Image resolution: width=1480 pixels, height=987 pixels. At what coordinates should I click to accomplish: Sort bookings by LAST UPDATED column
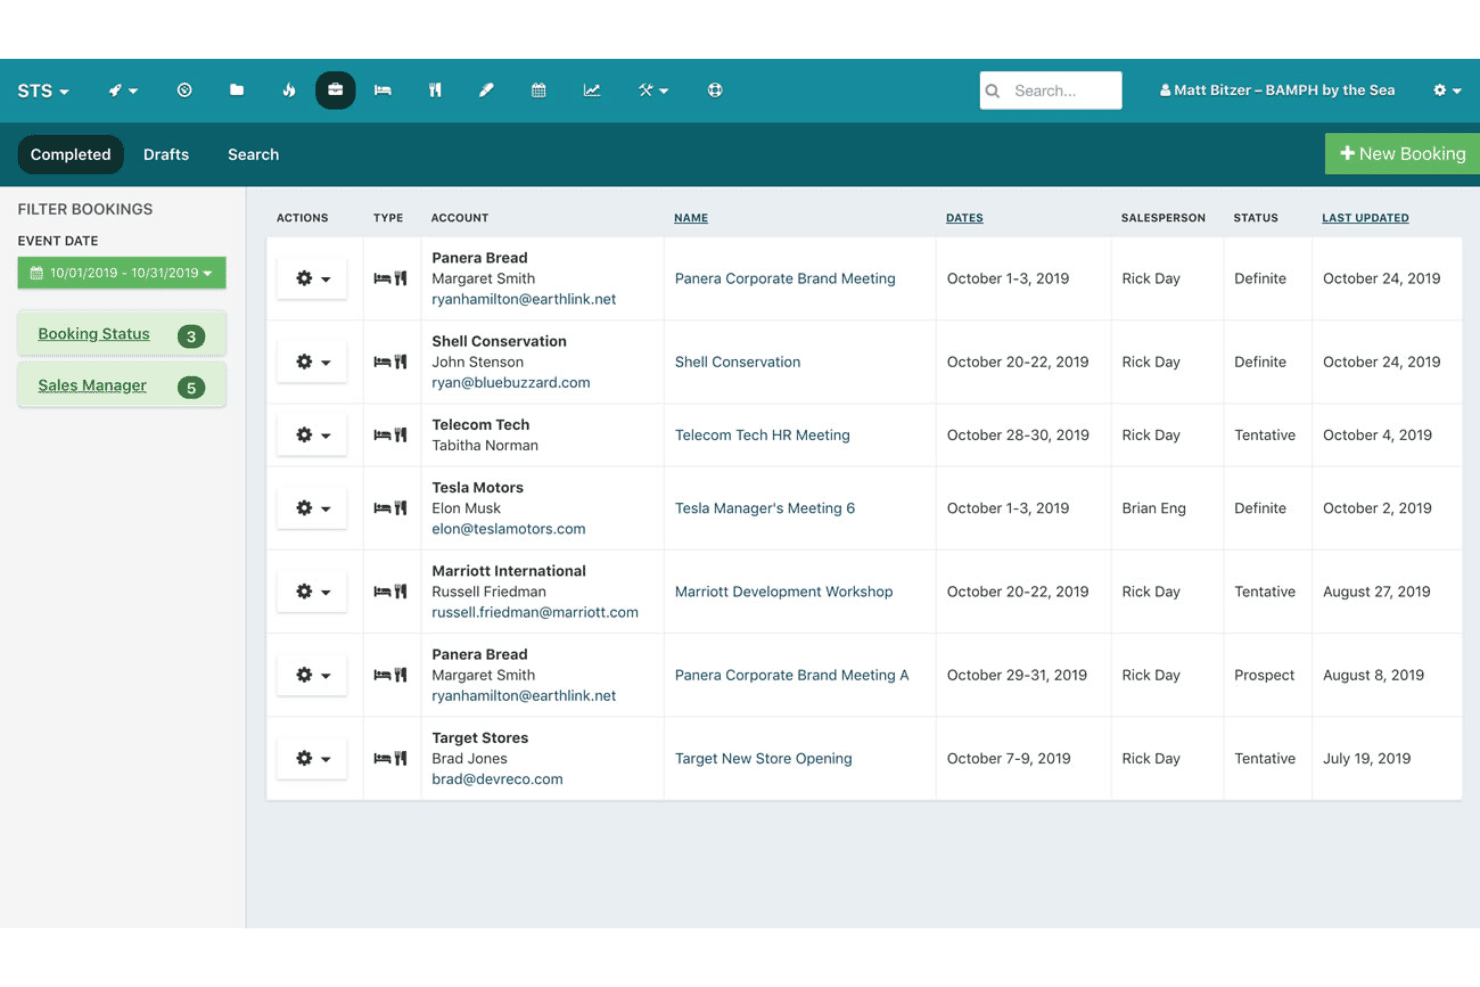1365,218
